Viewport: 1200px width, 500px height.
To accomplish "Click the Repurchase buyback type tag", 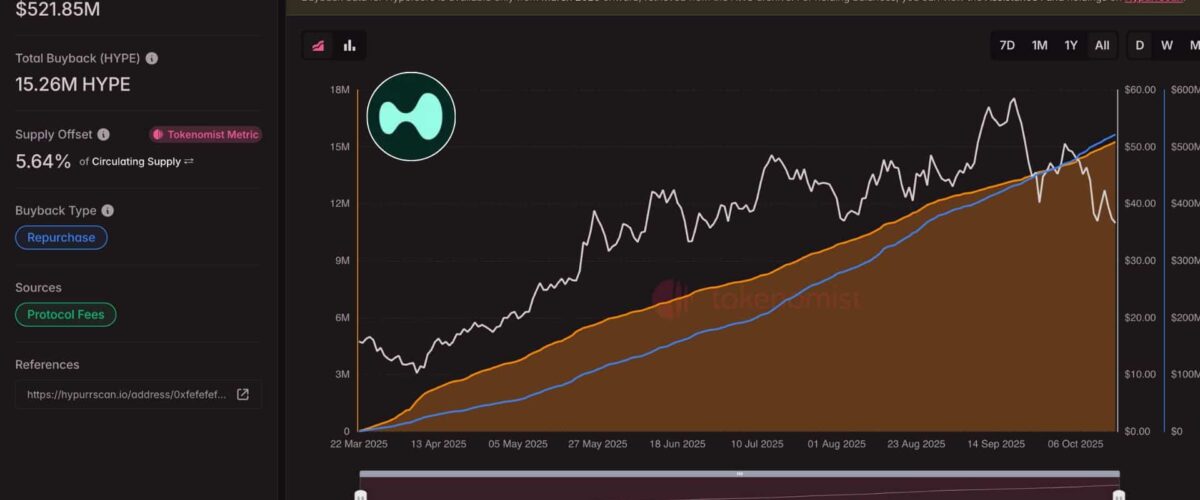I will point(61,237).
